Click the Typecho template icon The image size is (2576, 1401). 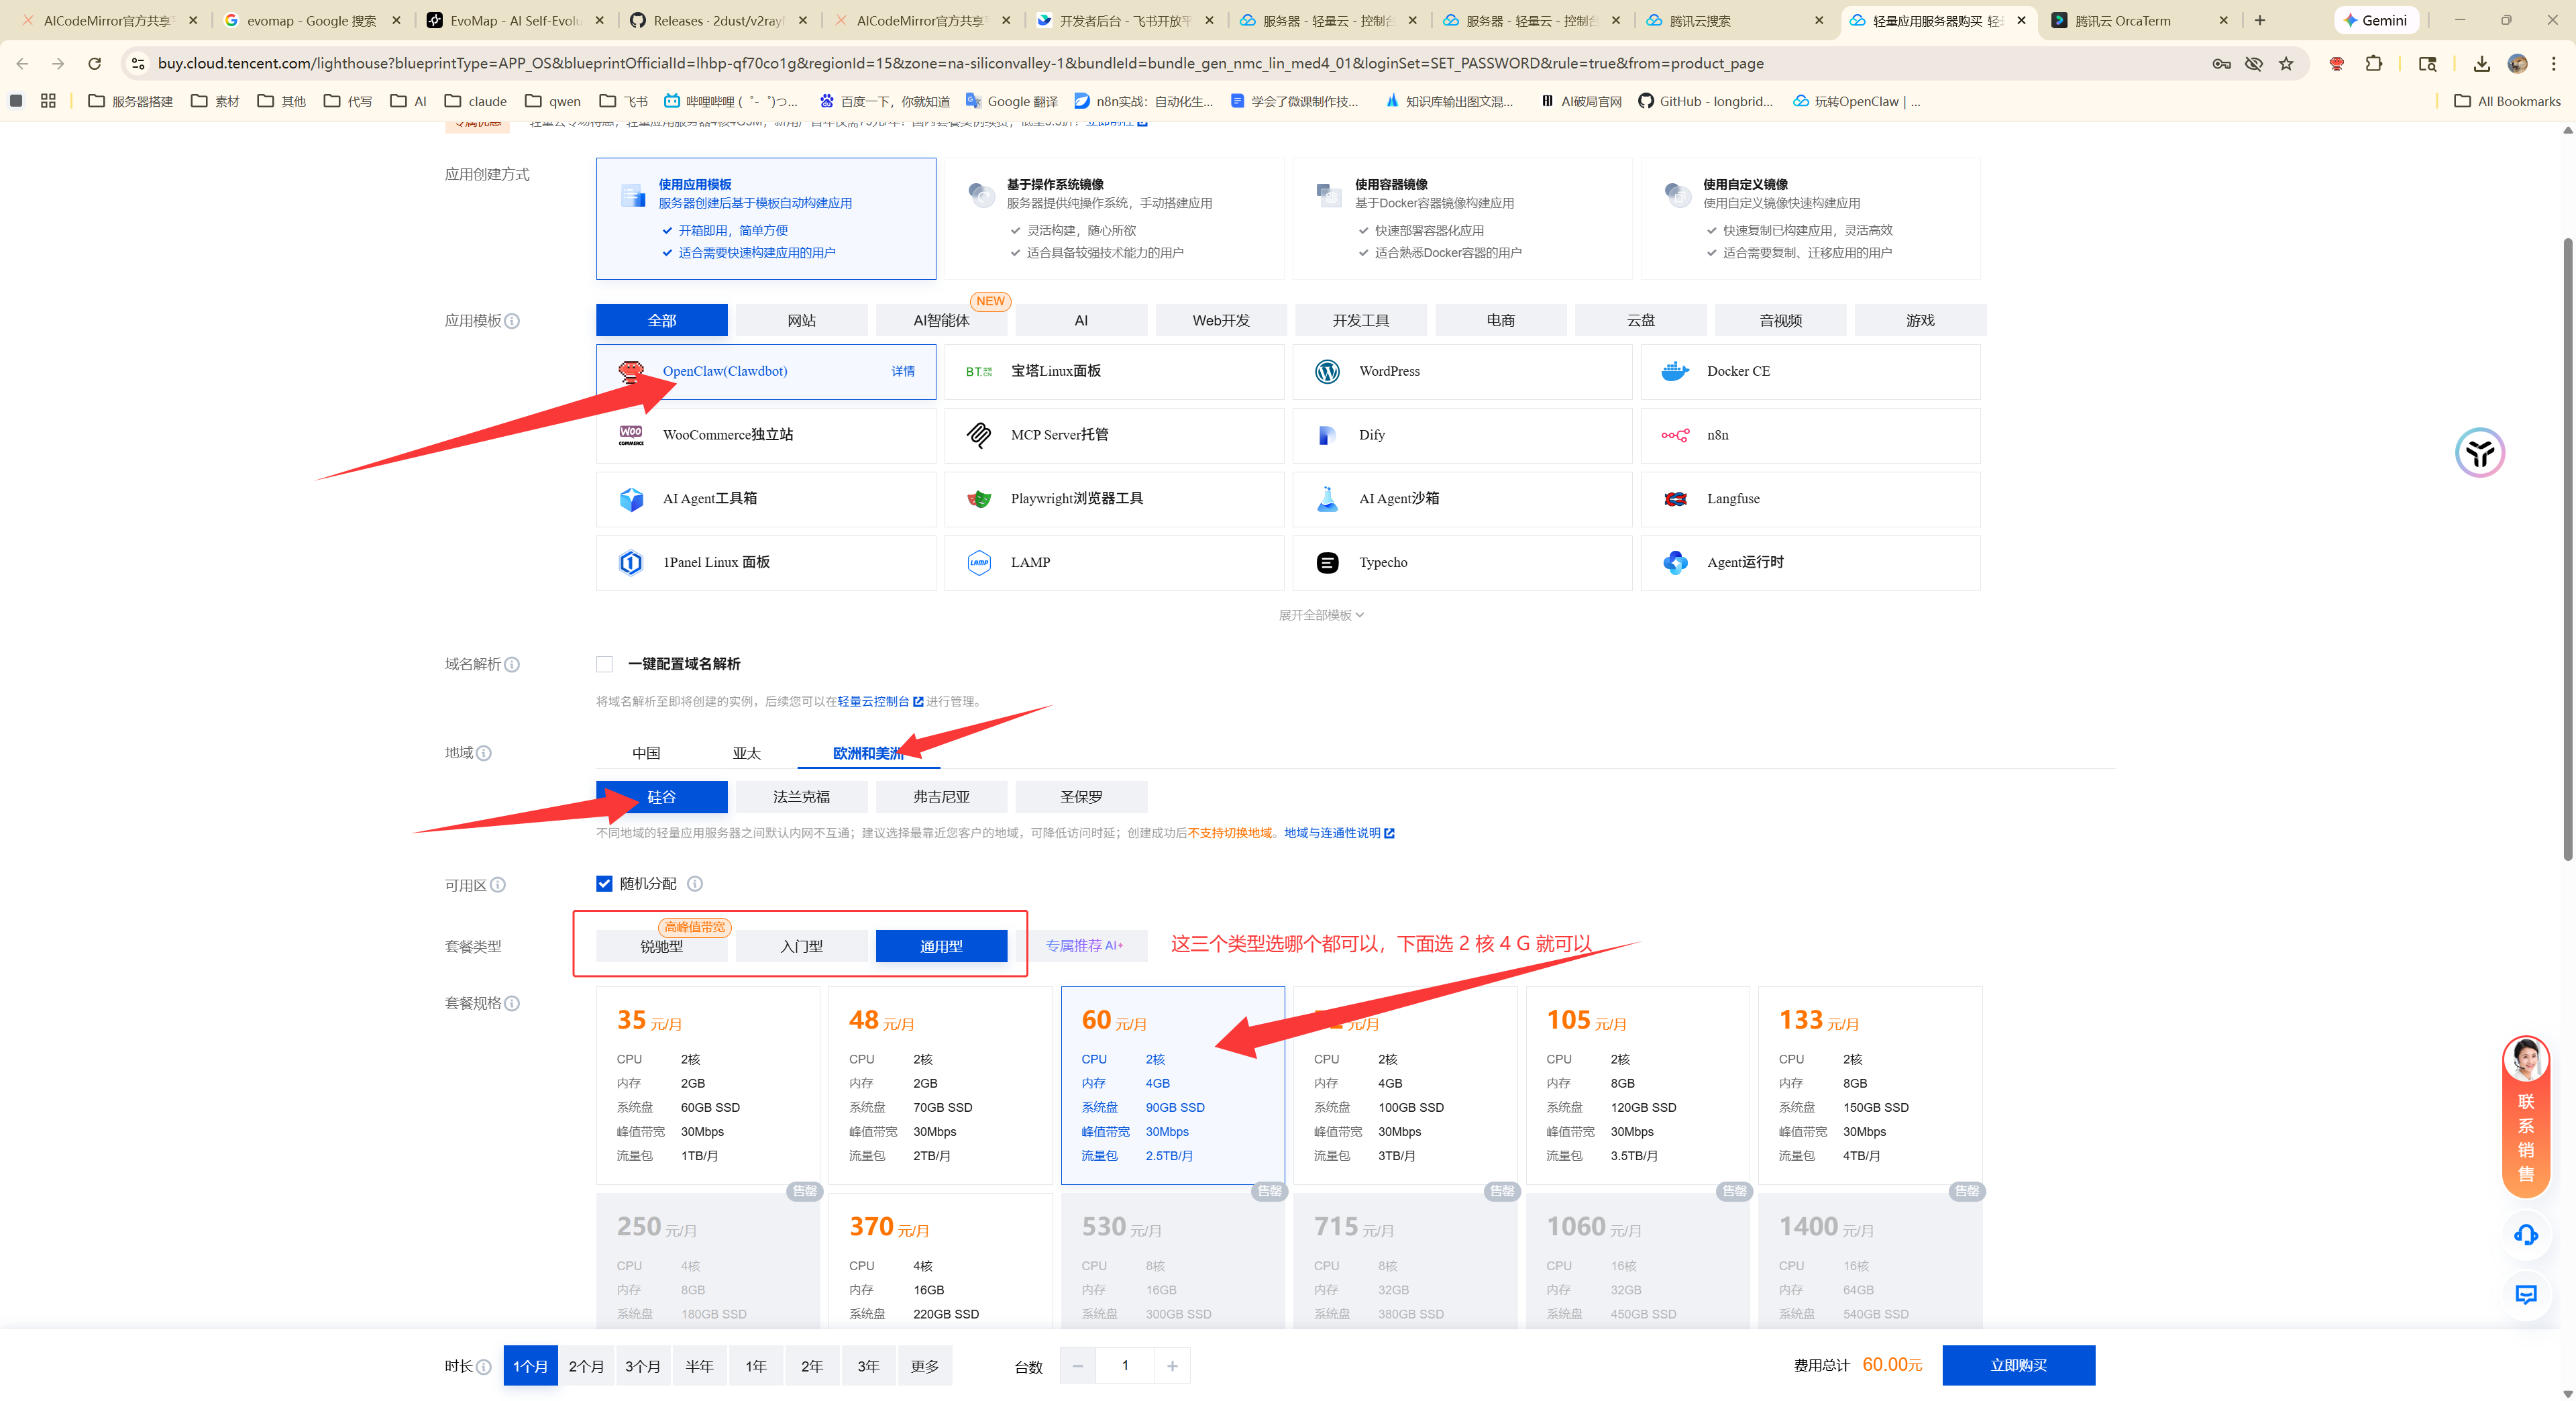click(1327, 563)
